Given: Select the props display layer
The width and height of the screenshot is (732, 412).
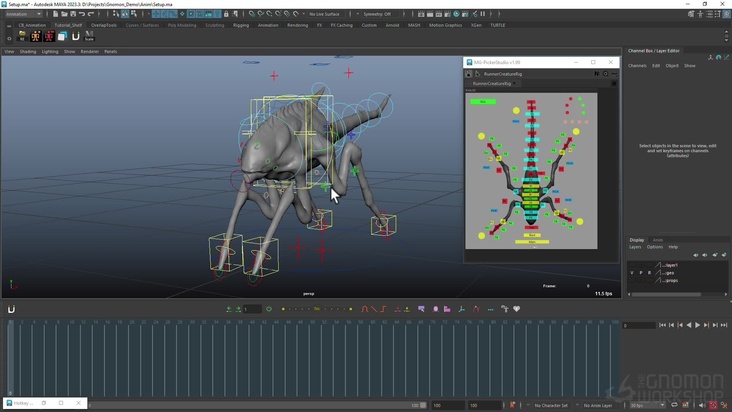Looking at the screenshot, I should point(671,280).
